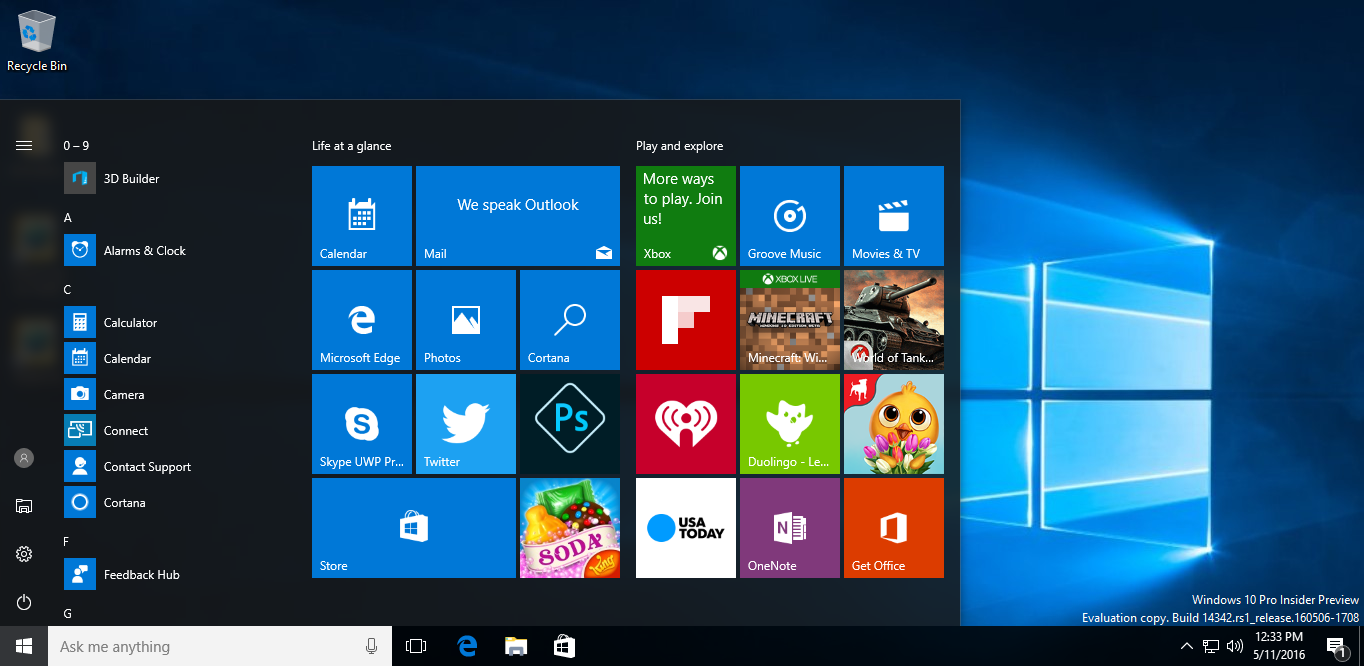
Task: Open the USA Today tile
Action: click(x=686, y=528)
